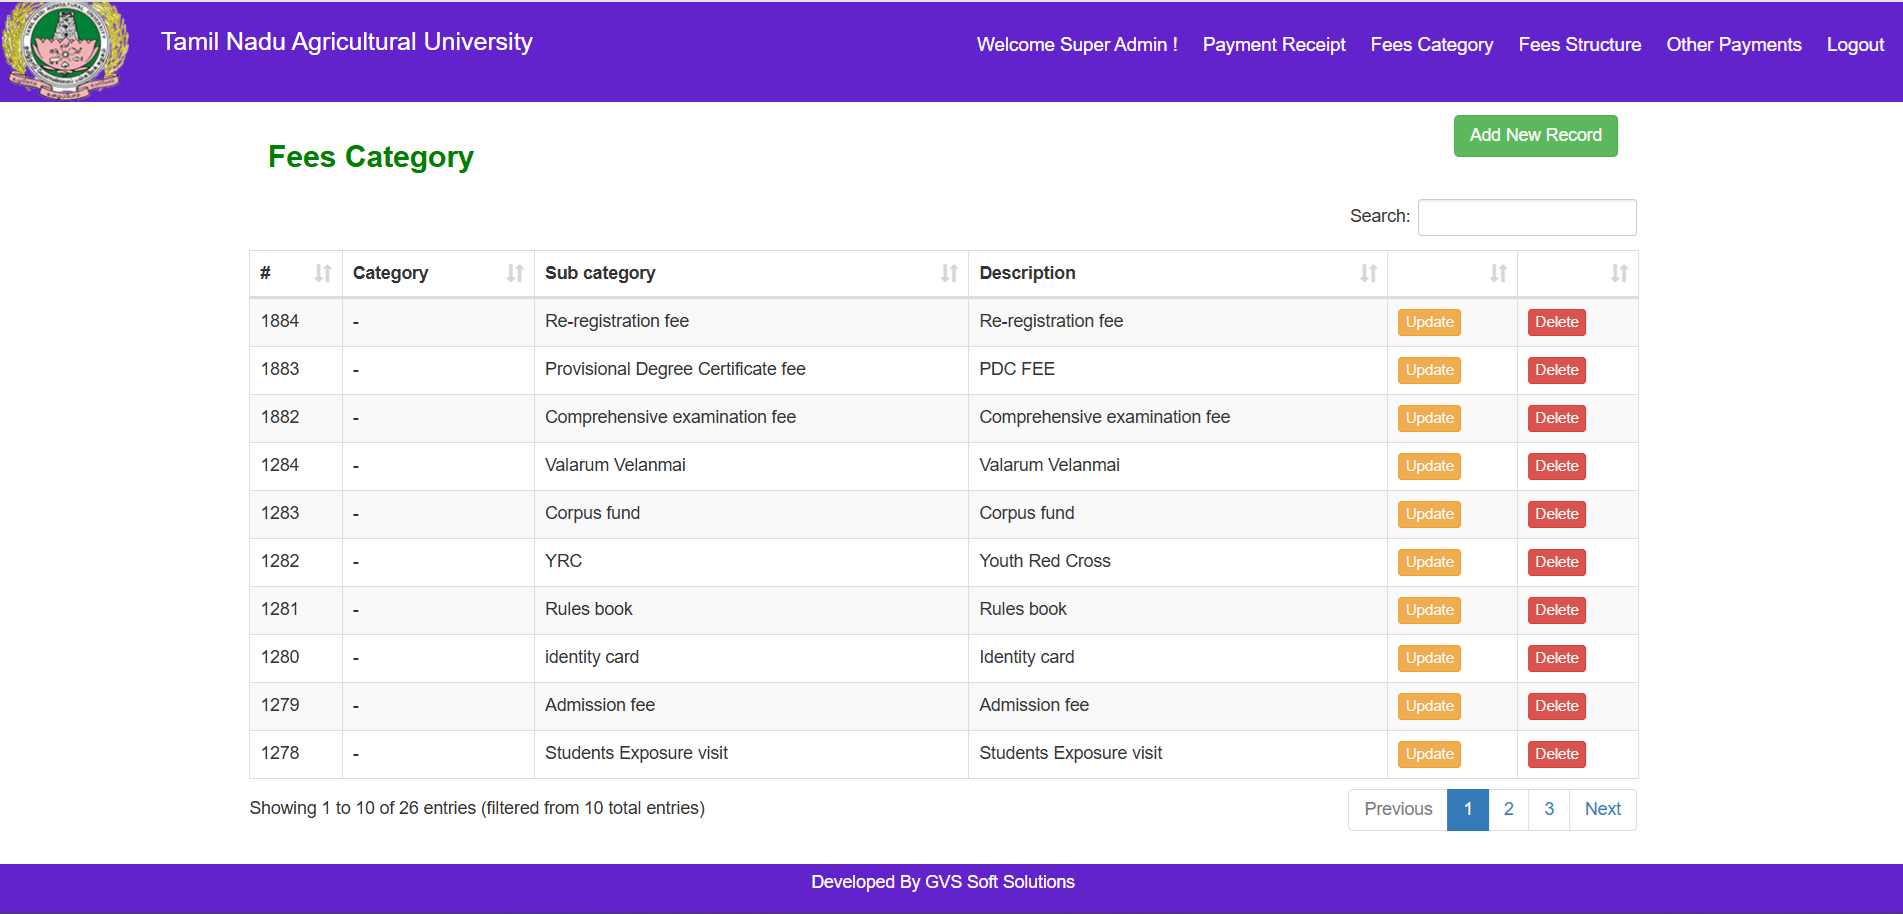Click sort arrows above the Update buttons
The image size is (1903, 914).
click(1497, 273)
